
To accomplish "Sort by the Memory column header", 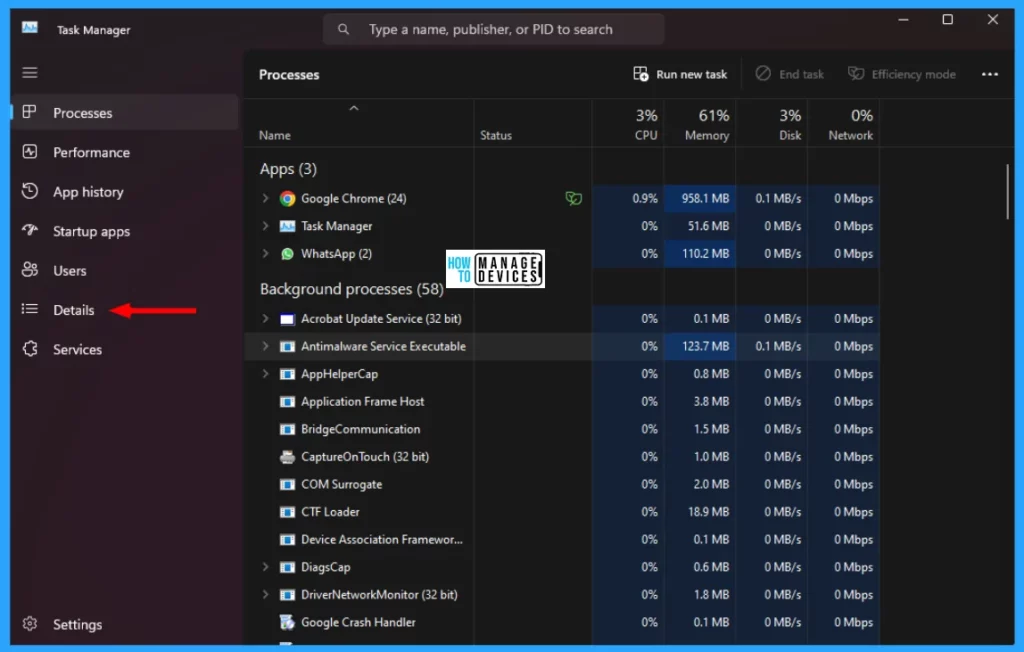I will (700, 124).
